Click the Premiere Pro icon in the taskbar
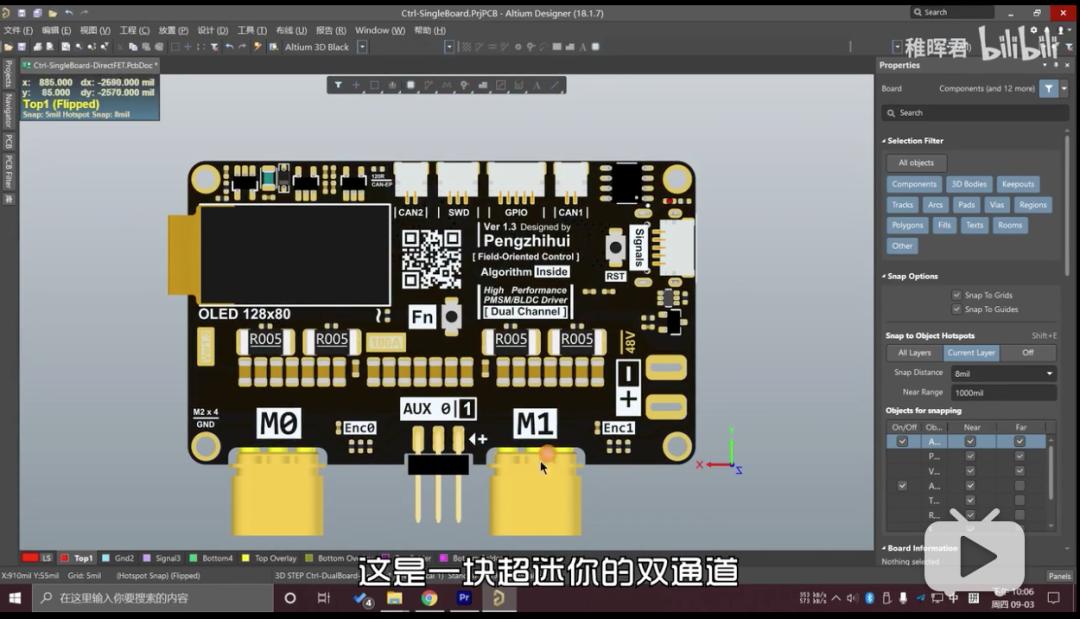 coord(464,598)
